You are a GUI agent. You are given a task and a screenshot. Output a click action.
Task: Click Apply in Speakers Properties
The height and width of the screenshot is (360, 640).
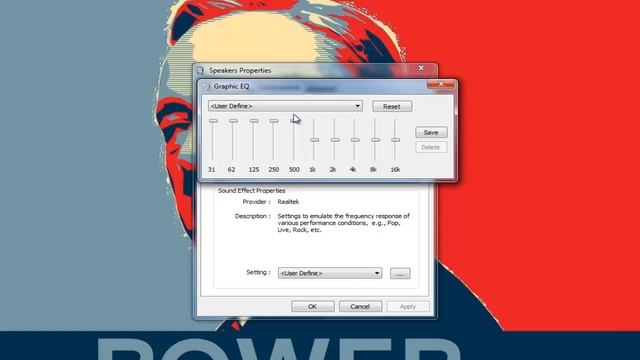coord(408,307)
